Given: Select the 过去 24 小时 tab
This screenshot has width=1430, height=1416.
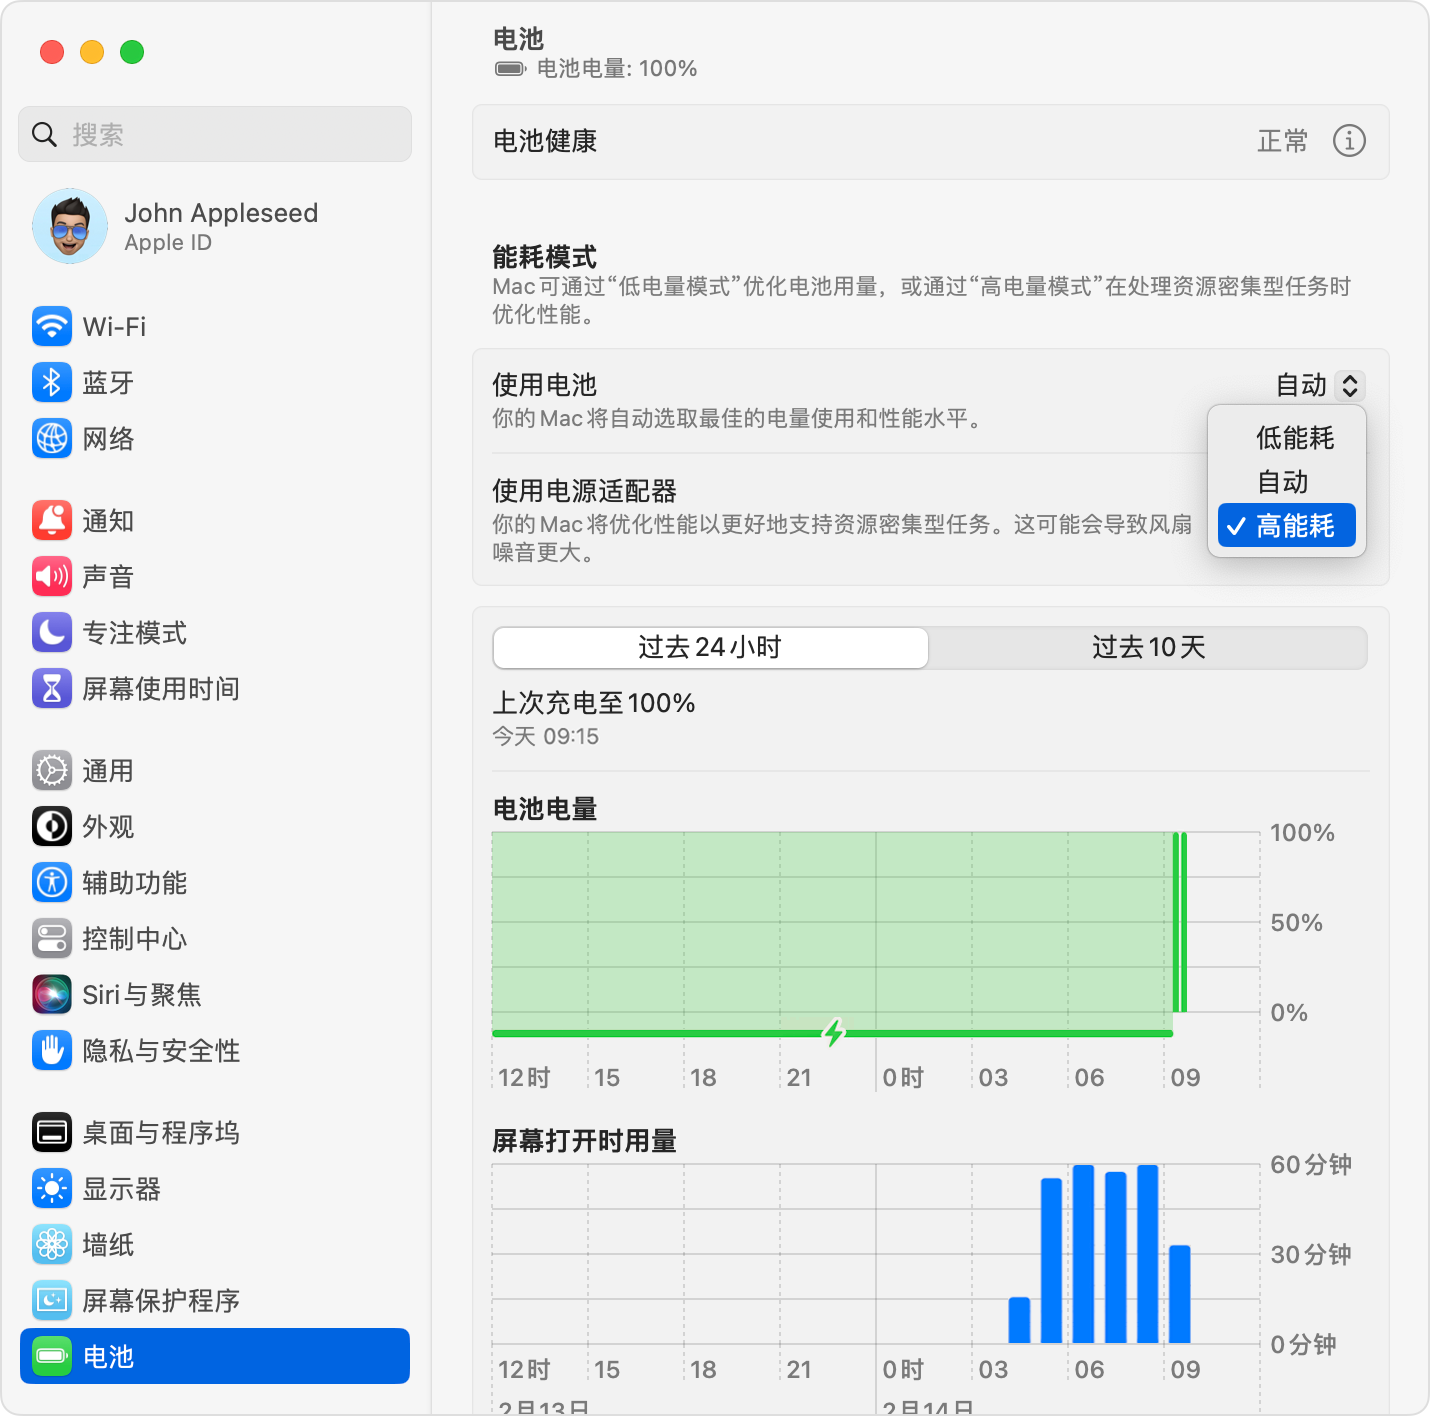Looking at the screenshot, I should click(x=709, y=647).
